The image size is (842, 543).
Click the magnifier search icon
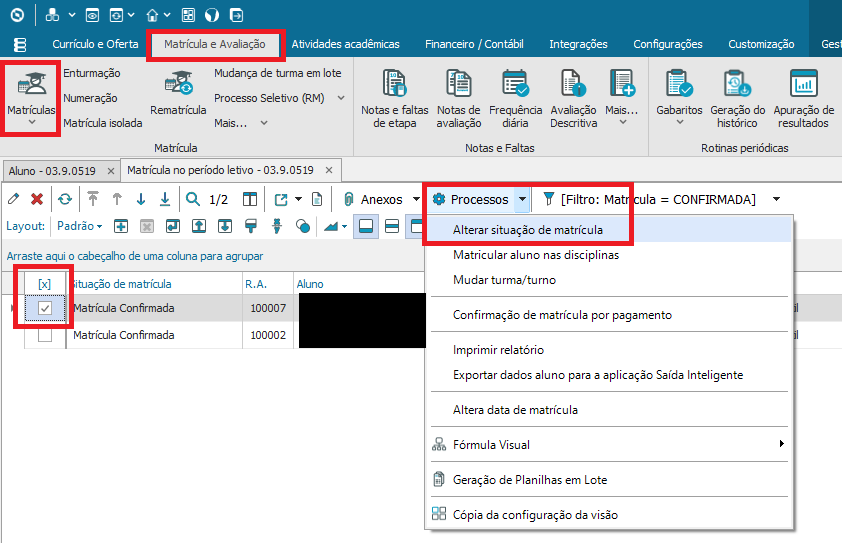click(193, 199)
